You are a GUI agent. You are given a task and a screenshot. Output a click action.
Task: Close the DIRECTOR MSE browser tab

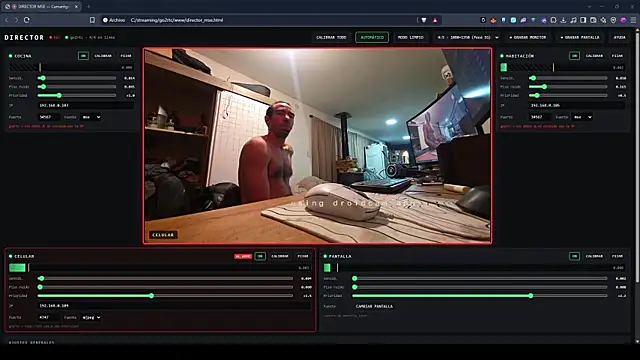click(76, 7)
